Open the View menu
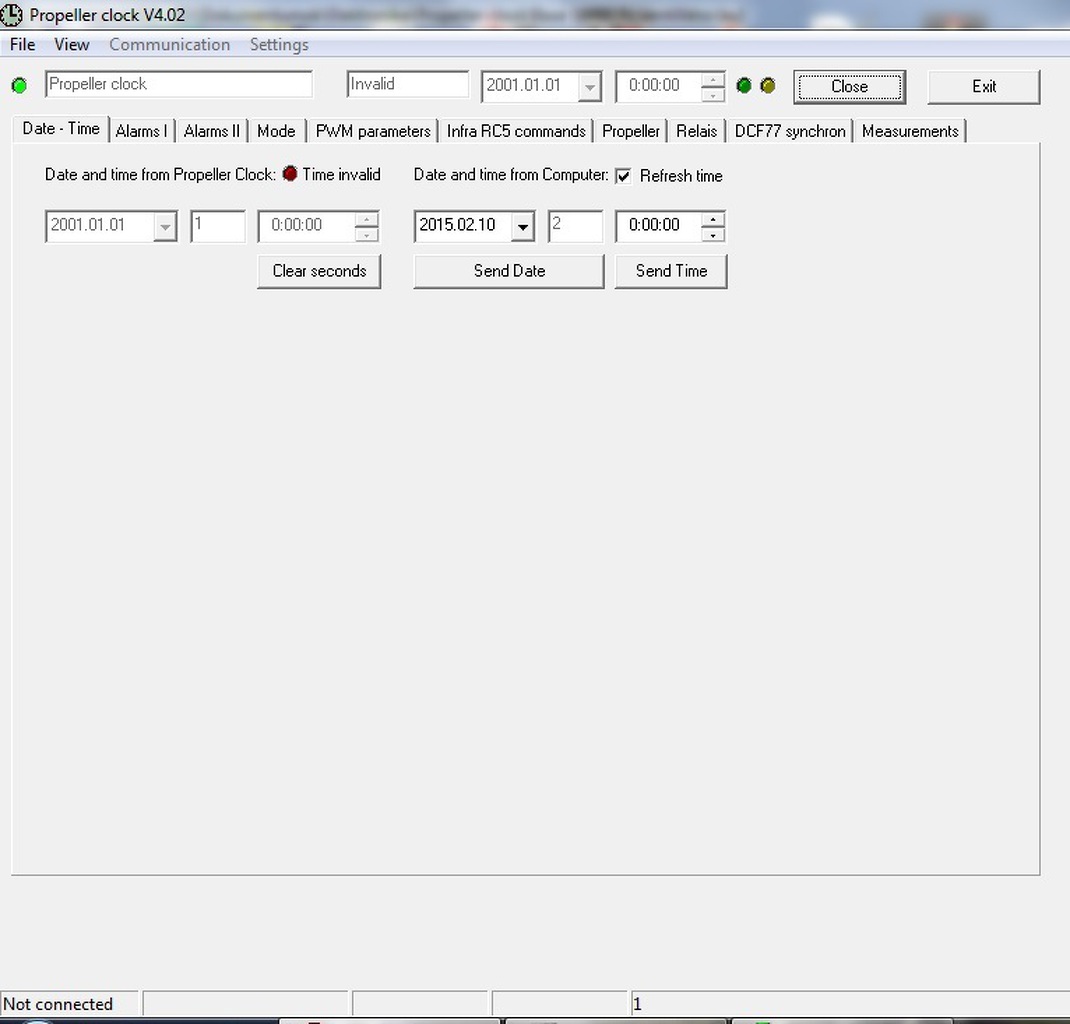This screenshot has height=1024, width=1070. (x=72, y=44)
